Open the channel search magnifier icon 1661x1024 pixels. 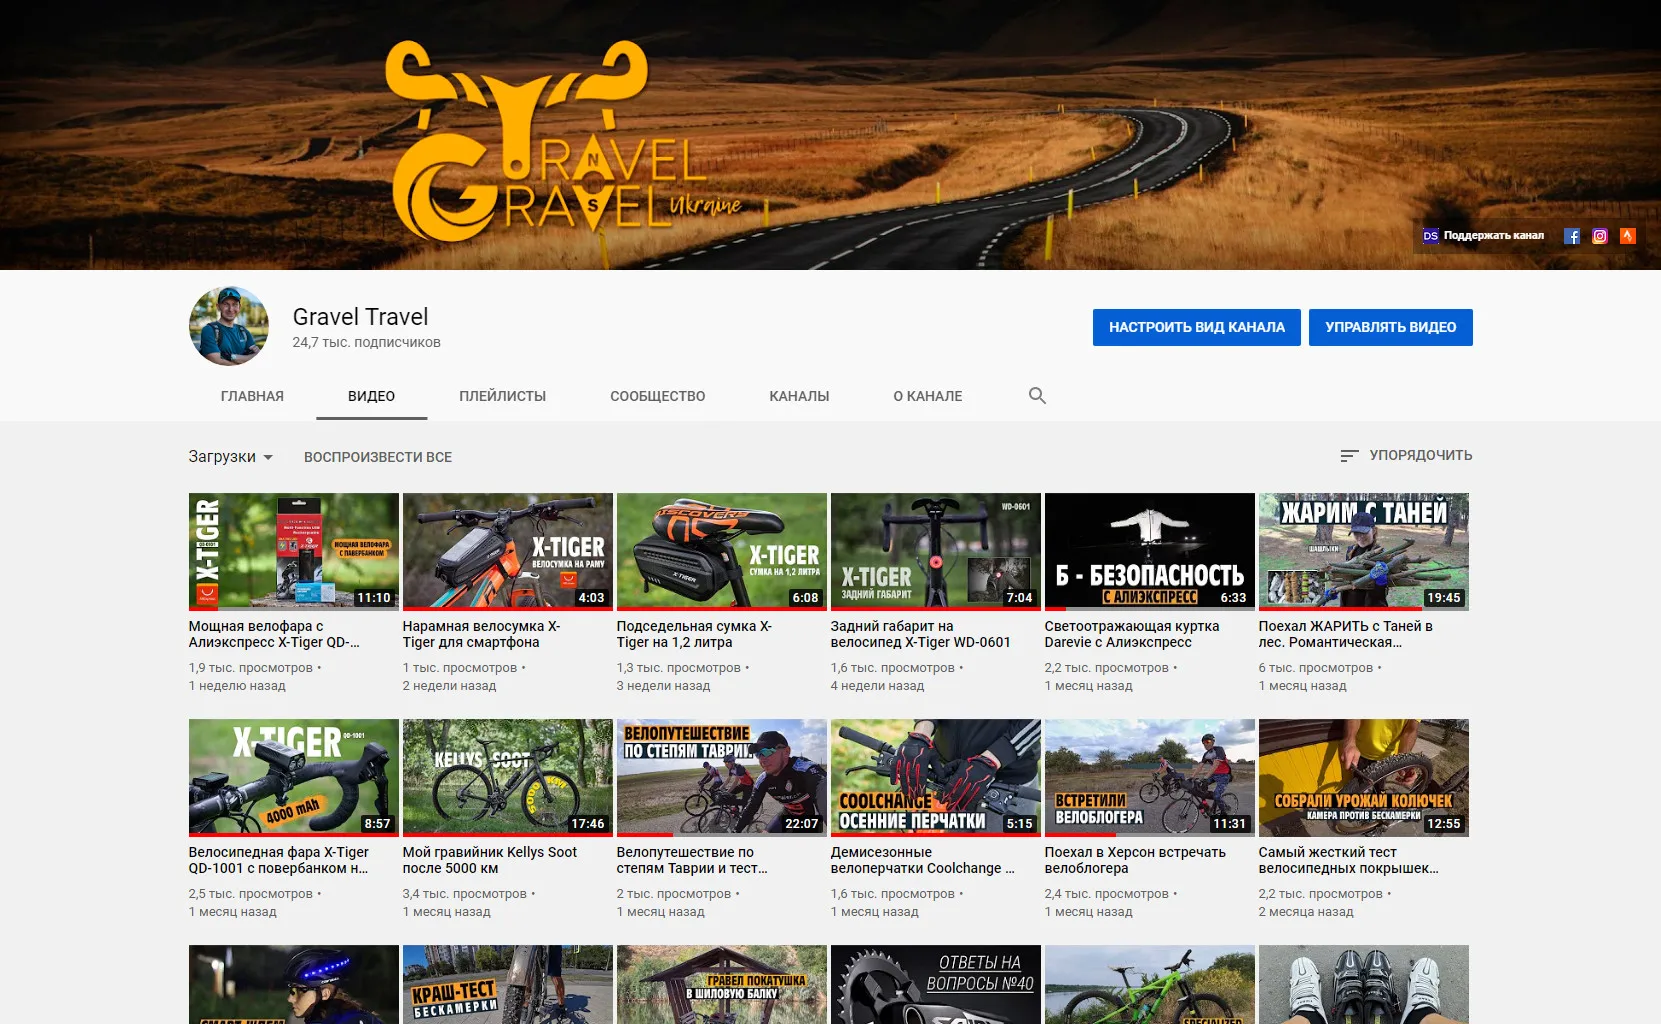[1037, 396]
